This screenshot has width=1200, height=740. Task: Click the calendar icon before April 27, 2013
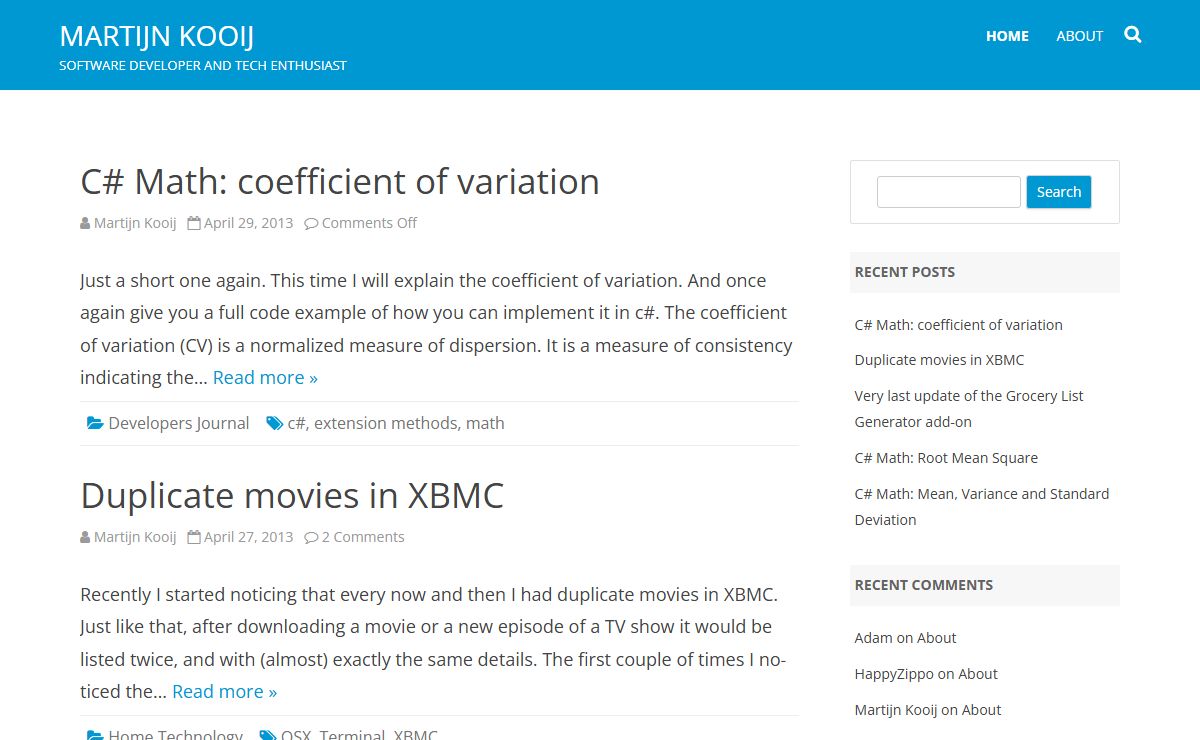coord(194,537)
